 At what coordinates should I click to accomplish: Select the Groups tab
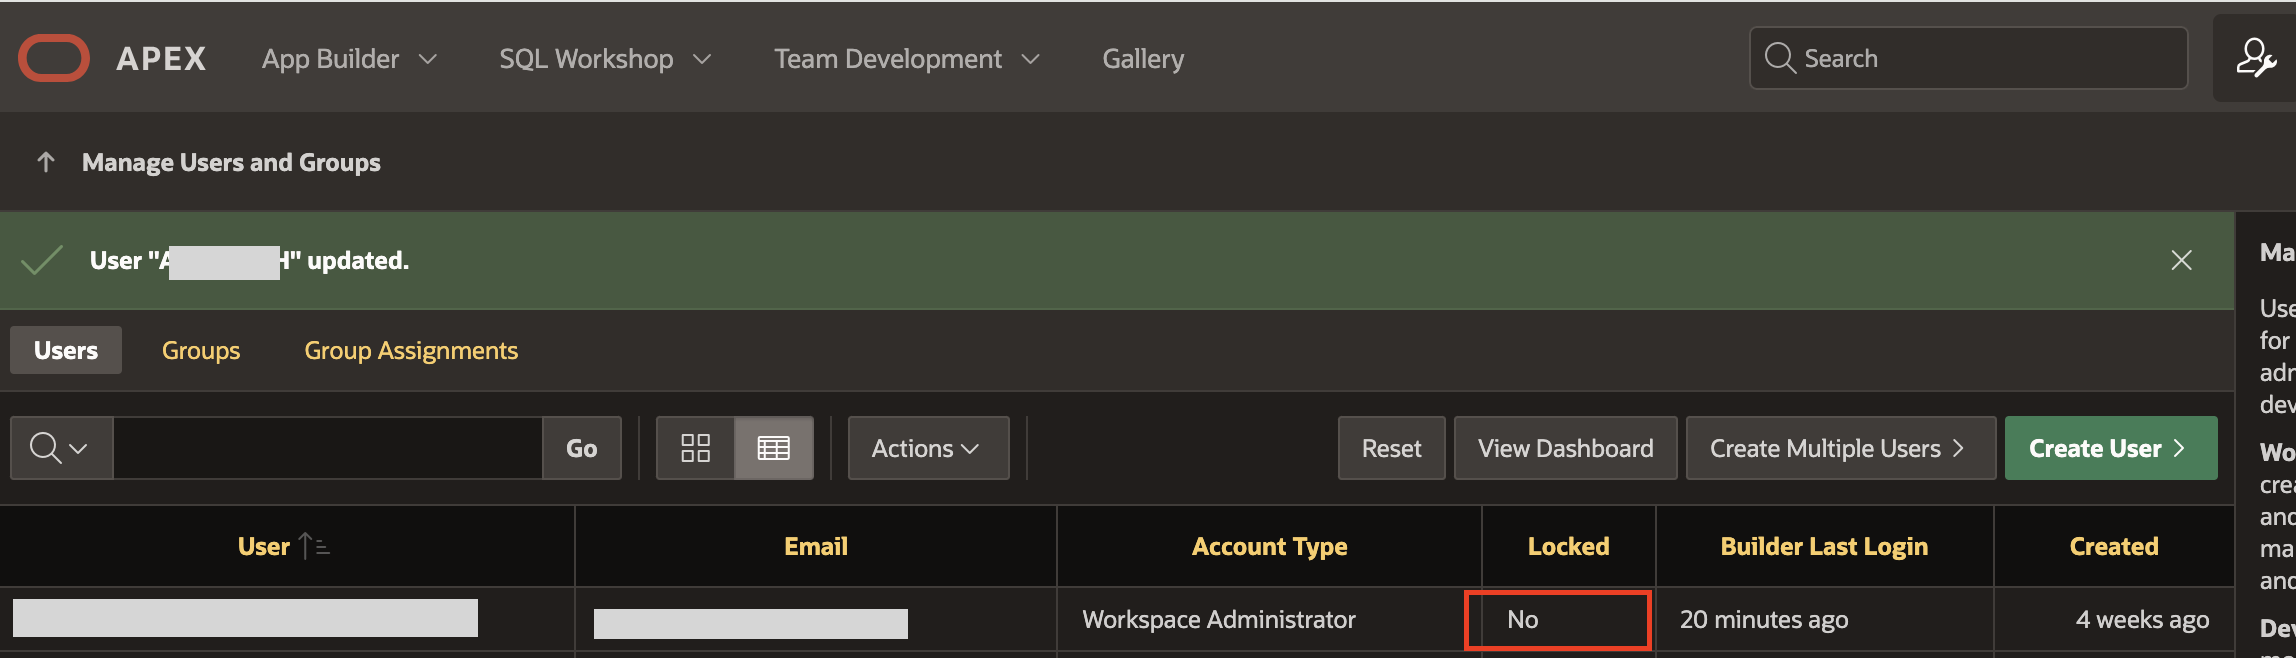[201, 350]
